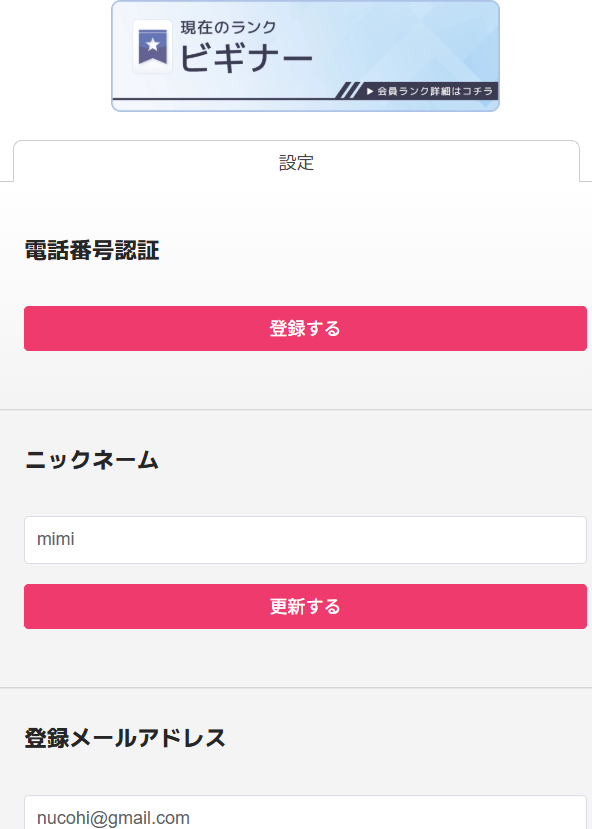
Task: Click the ニックネーム heading
Action: [92, 459]
